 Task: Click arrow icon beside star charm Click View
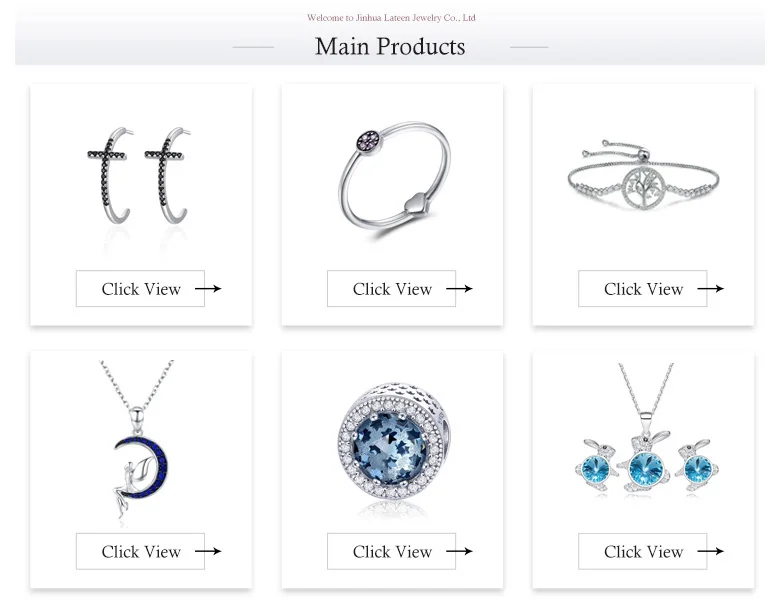[x=459, y=551]
